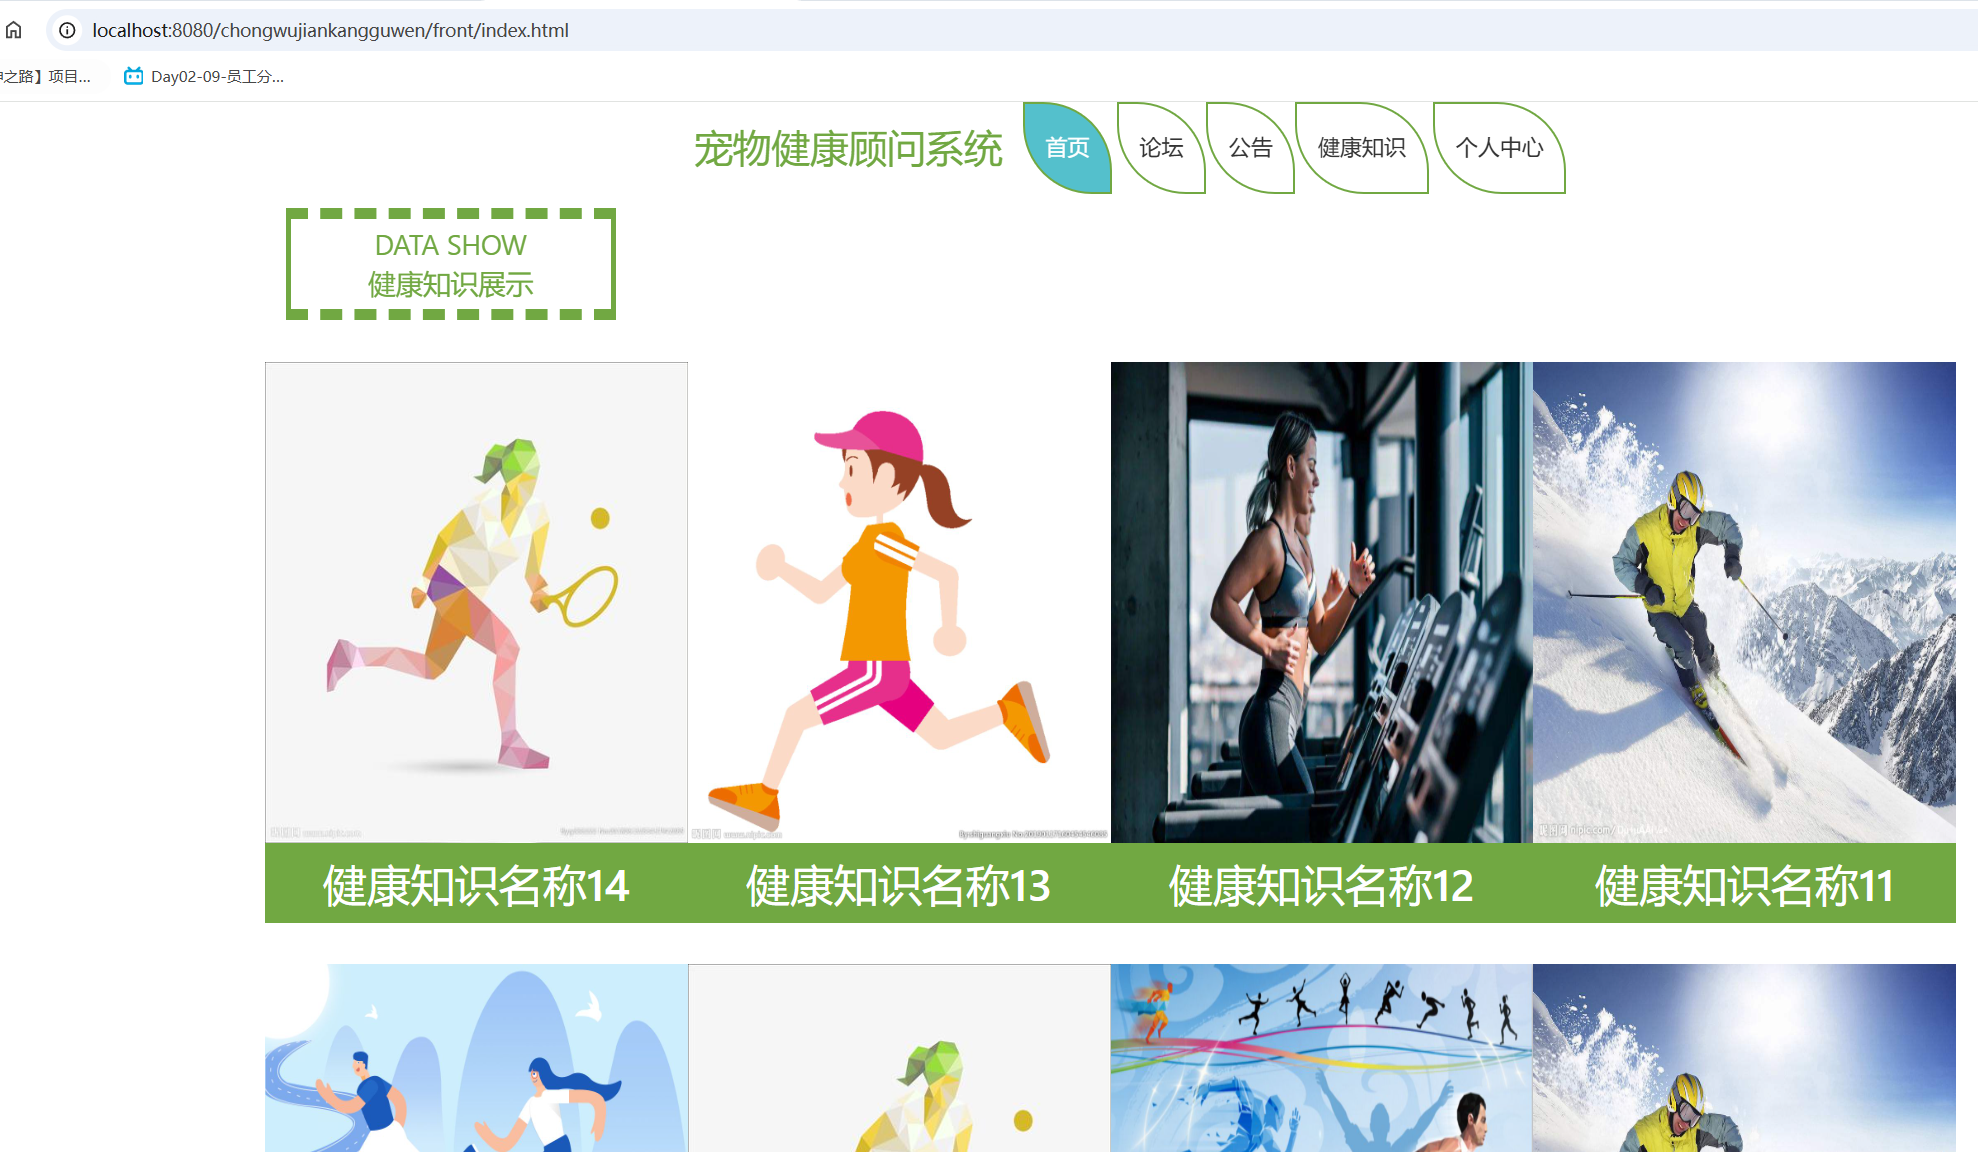Open the 公告 navigation tab
The width and height of the screenshot is (1978, 1152).
pyautogui.click(x=1250, y=148)
